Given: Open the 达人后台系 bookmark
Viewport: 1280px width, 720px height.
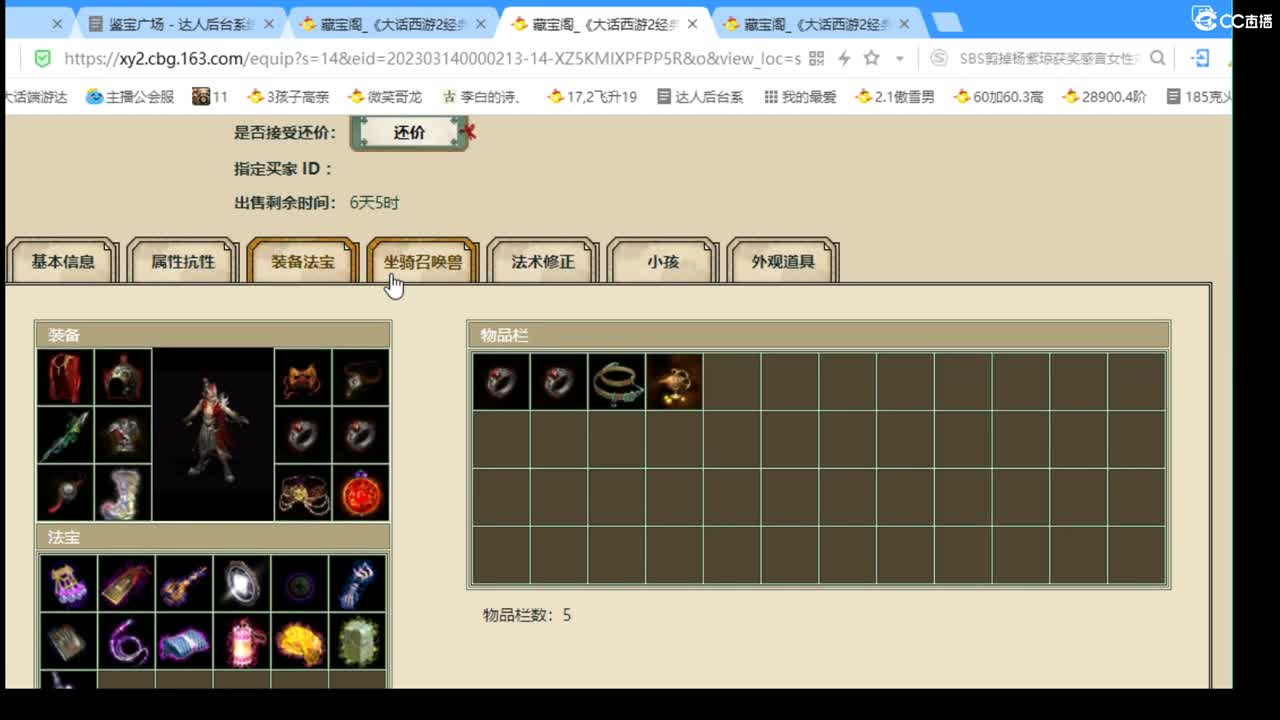Looking at the screenshot, I should click(700, 97).
